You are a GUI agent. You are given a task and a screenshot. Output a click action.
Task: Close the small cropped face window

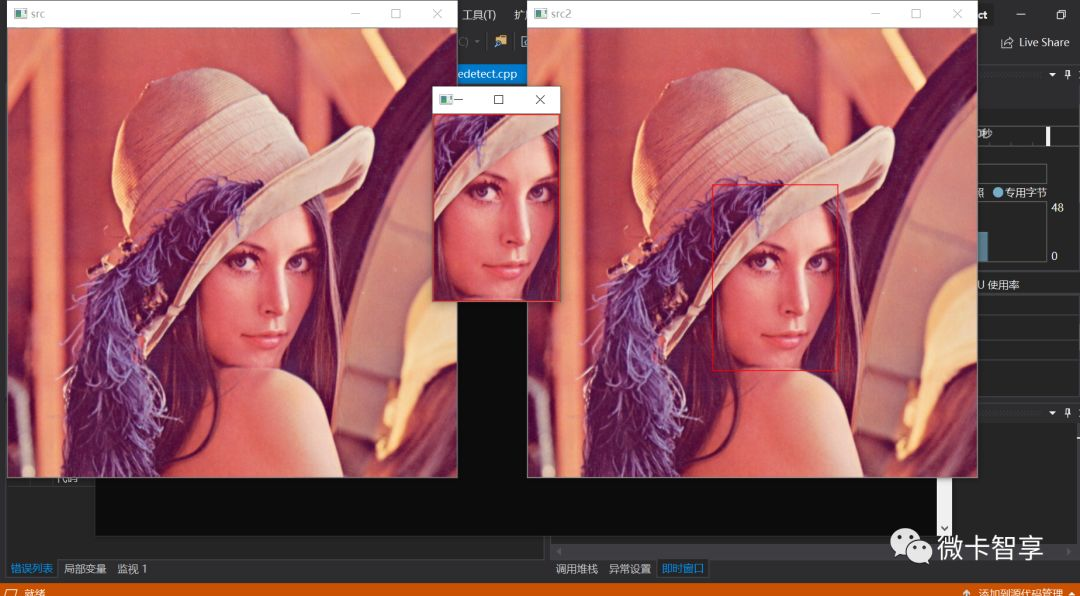540,100
